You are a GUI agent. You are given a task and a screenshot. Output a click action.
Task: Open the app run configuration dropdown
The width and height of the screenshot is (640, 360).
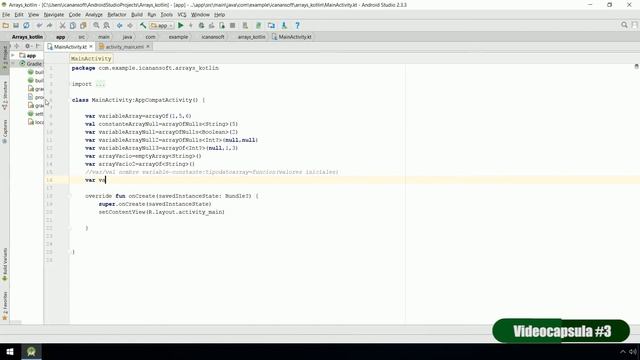(x=162, y=25)
